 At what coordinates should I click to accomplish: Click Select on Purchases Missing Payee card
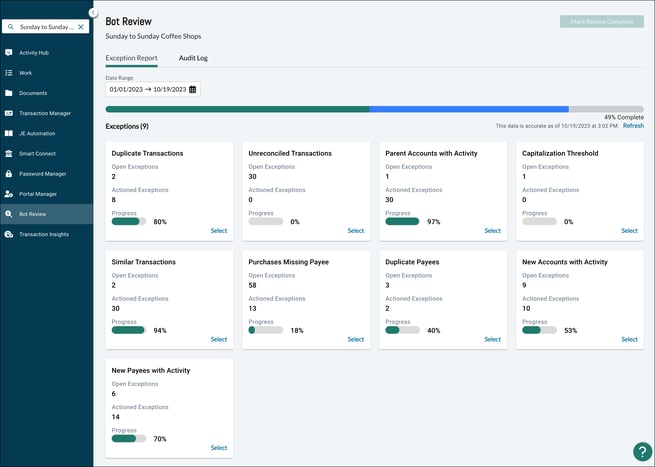click(x=355, y=339)
